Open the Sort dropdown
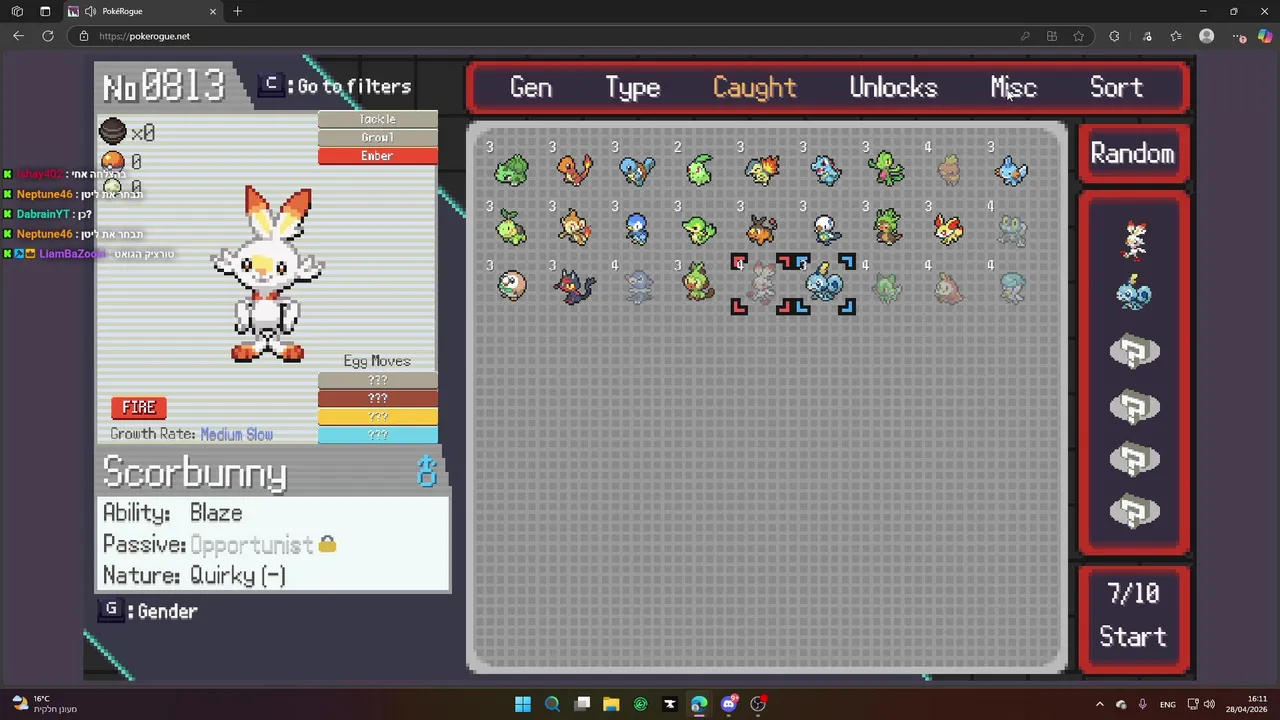 point(1116,87)
